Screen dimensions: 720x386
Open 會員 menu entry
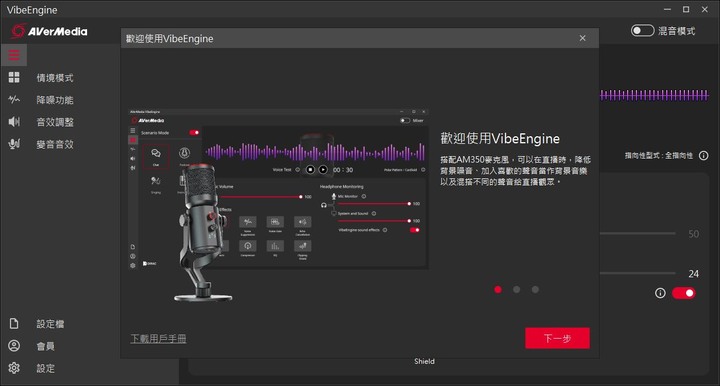[46, 346]
